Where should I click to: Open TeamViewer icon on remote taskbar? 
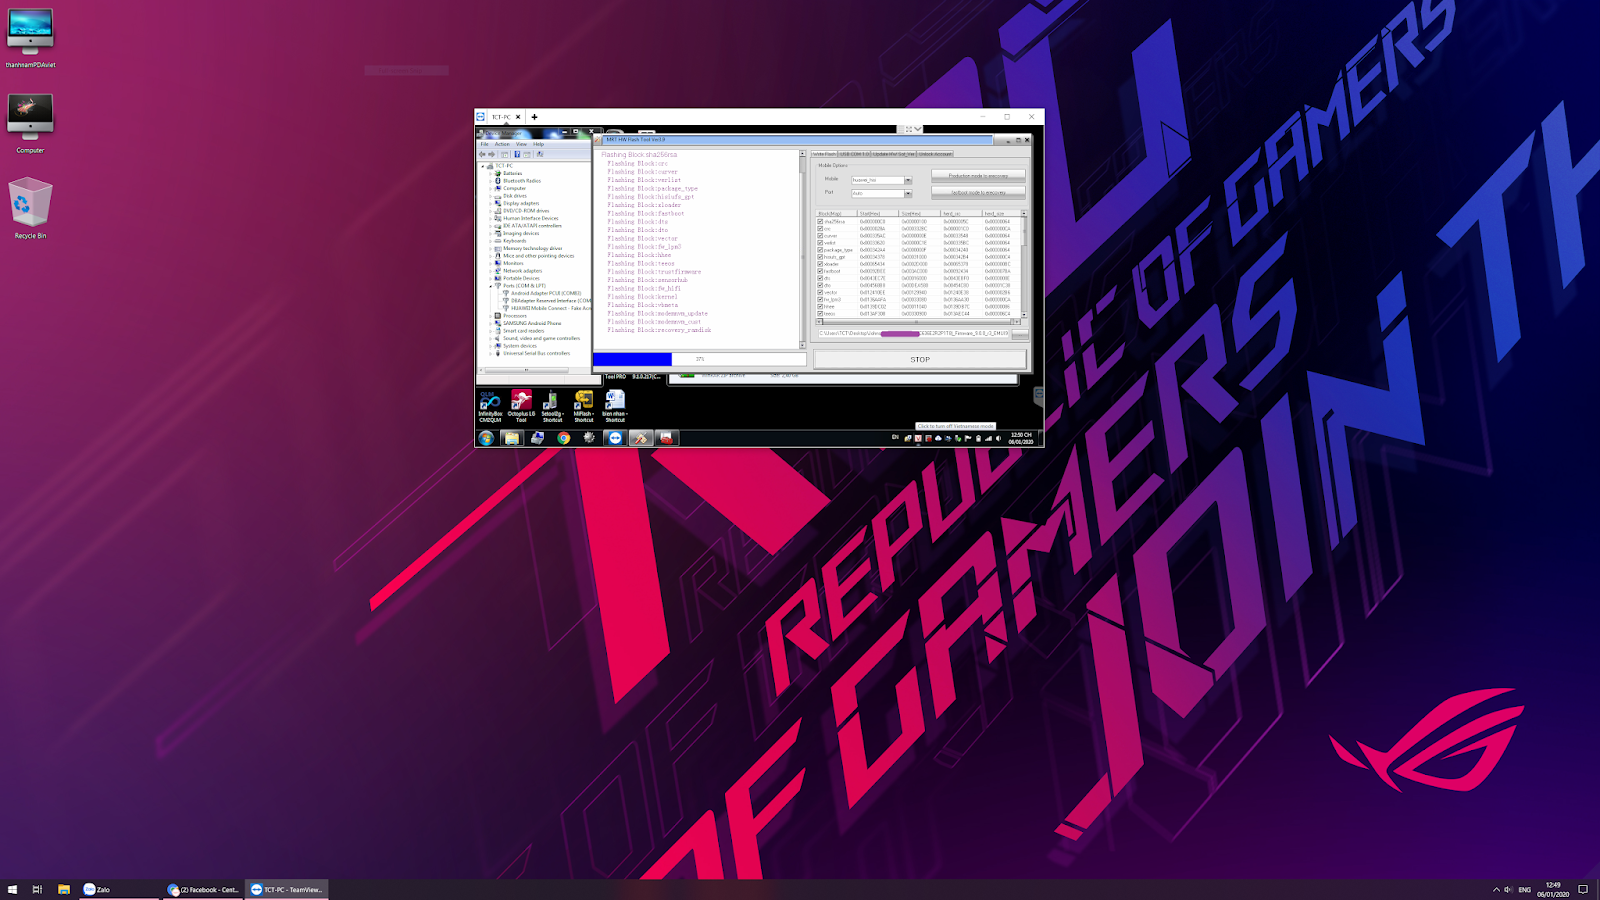(x=615, y=438)
